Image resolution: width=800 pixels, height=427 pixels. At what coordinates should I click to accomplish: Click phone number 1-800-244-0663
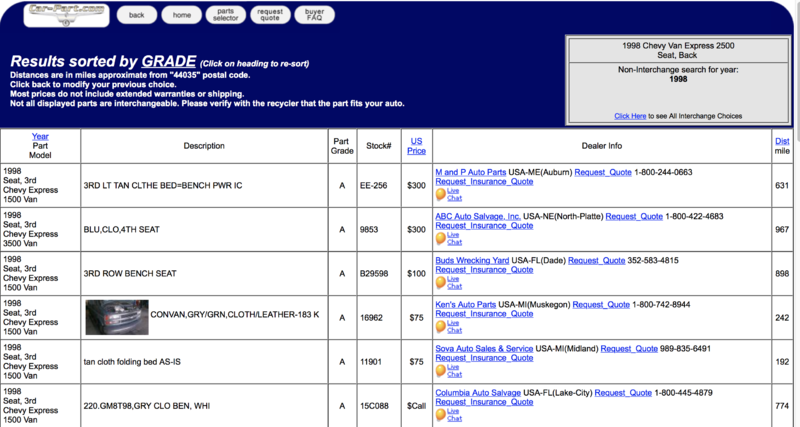coord(663,172)
